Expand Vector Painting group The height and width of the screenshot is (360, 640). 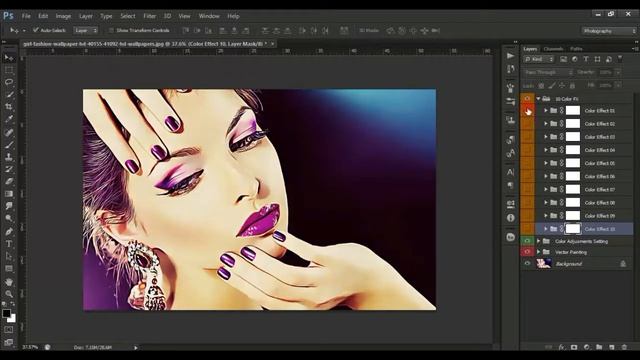[538, 252]
